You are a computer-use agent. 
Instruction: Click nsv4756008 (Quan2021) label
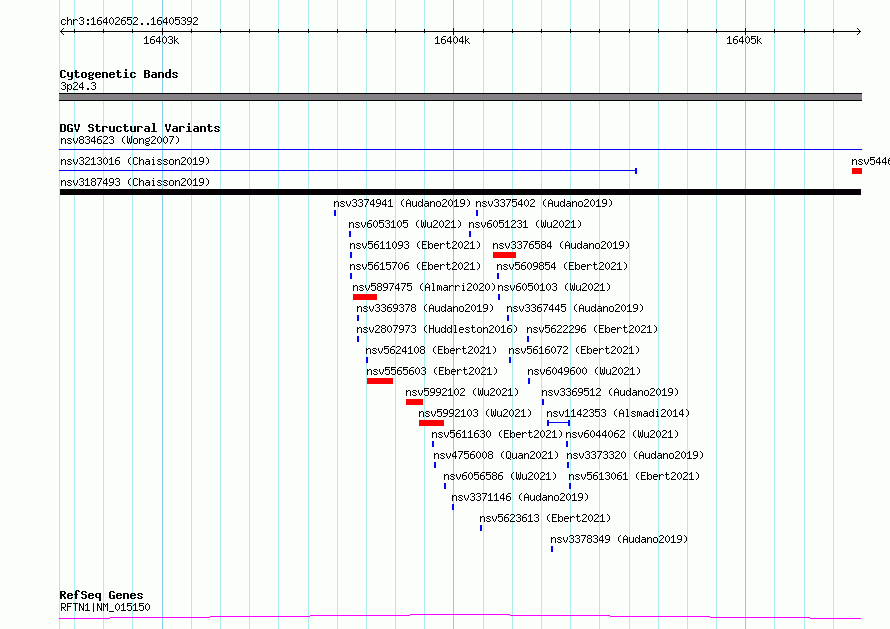496,455
